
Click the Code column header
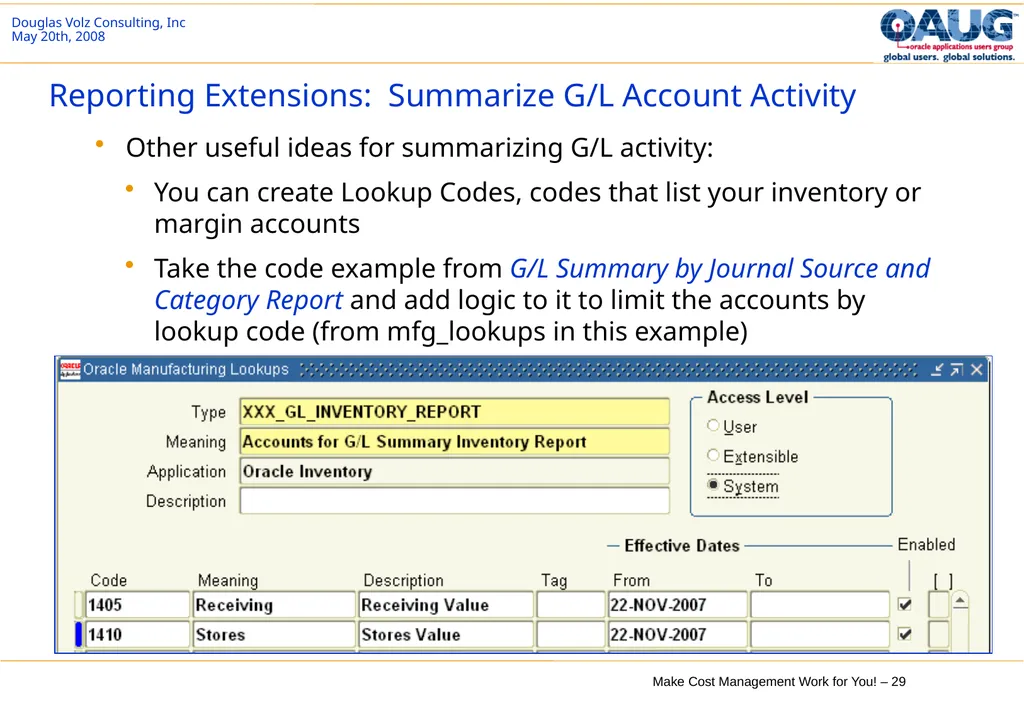(x=108, y=580)
